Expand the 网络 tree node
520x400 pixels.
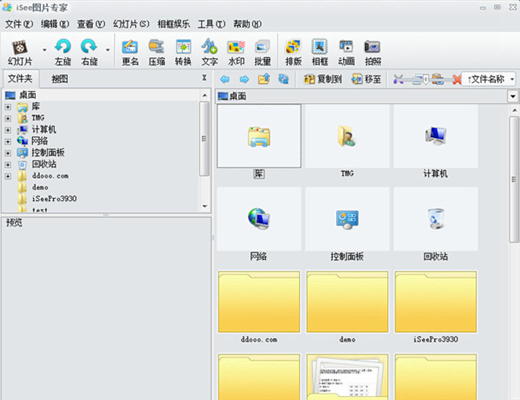pyautogui.click(x=8, y=142)
